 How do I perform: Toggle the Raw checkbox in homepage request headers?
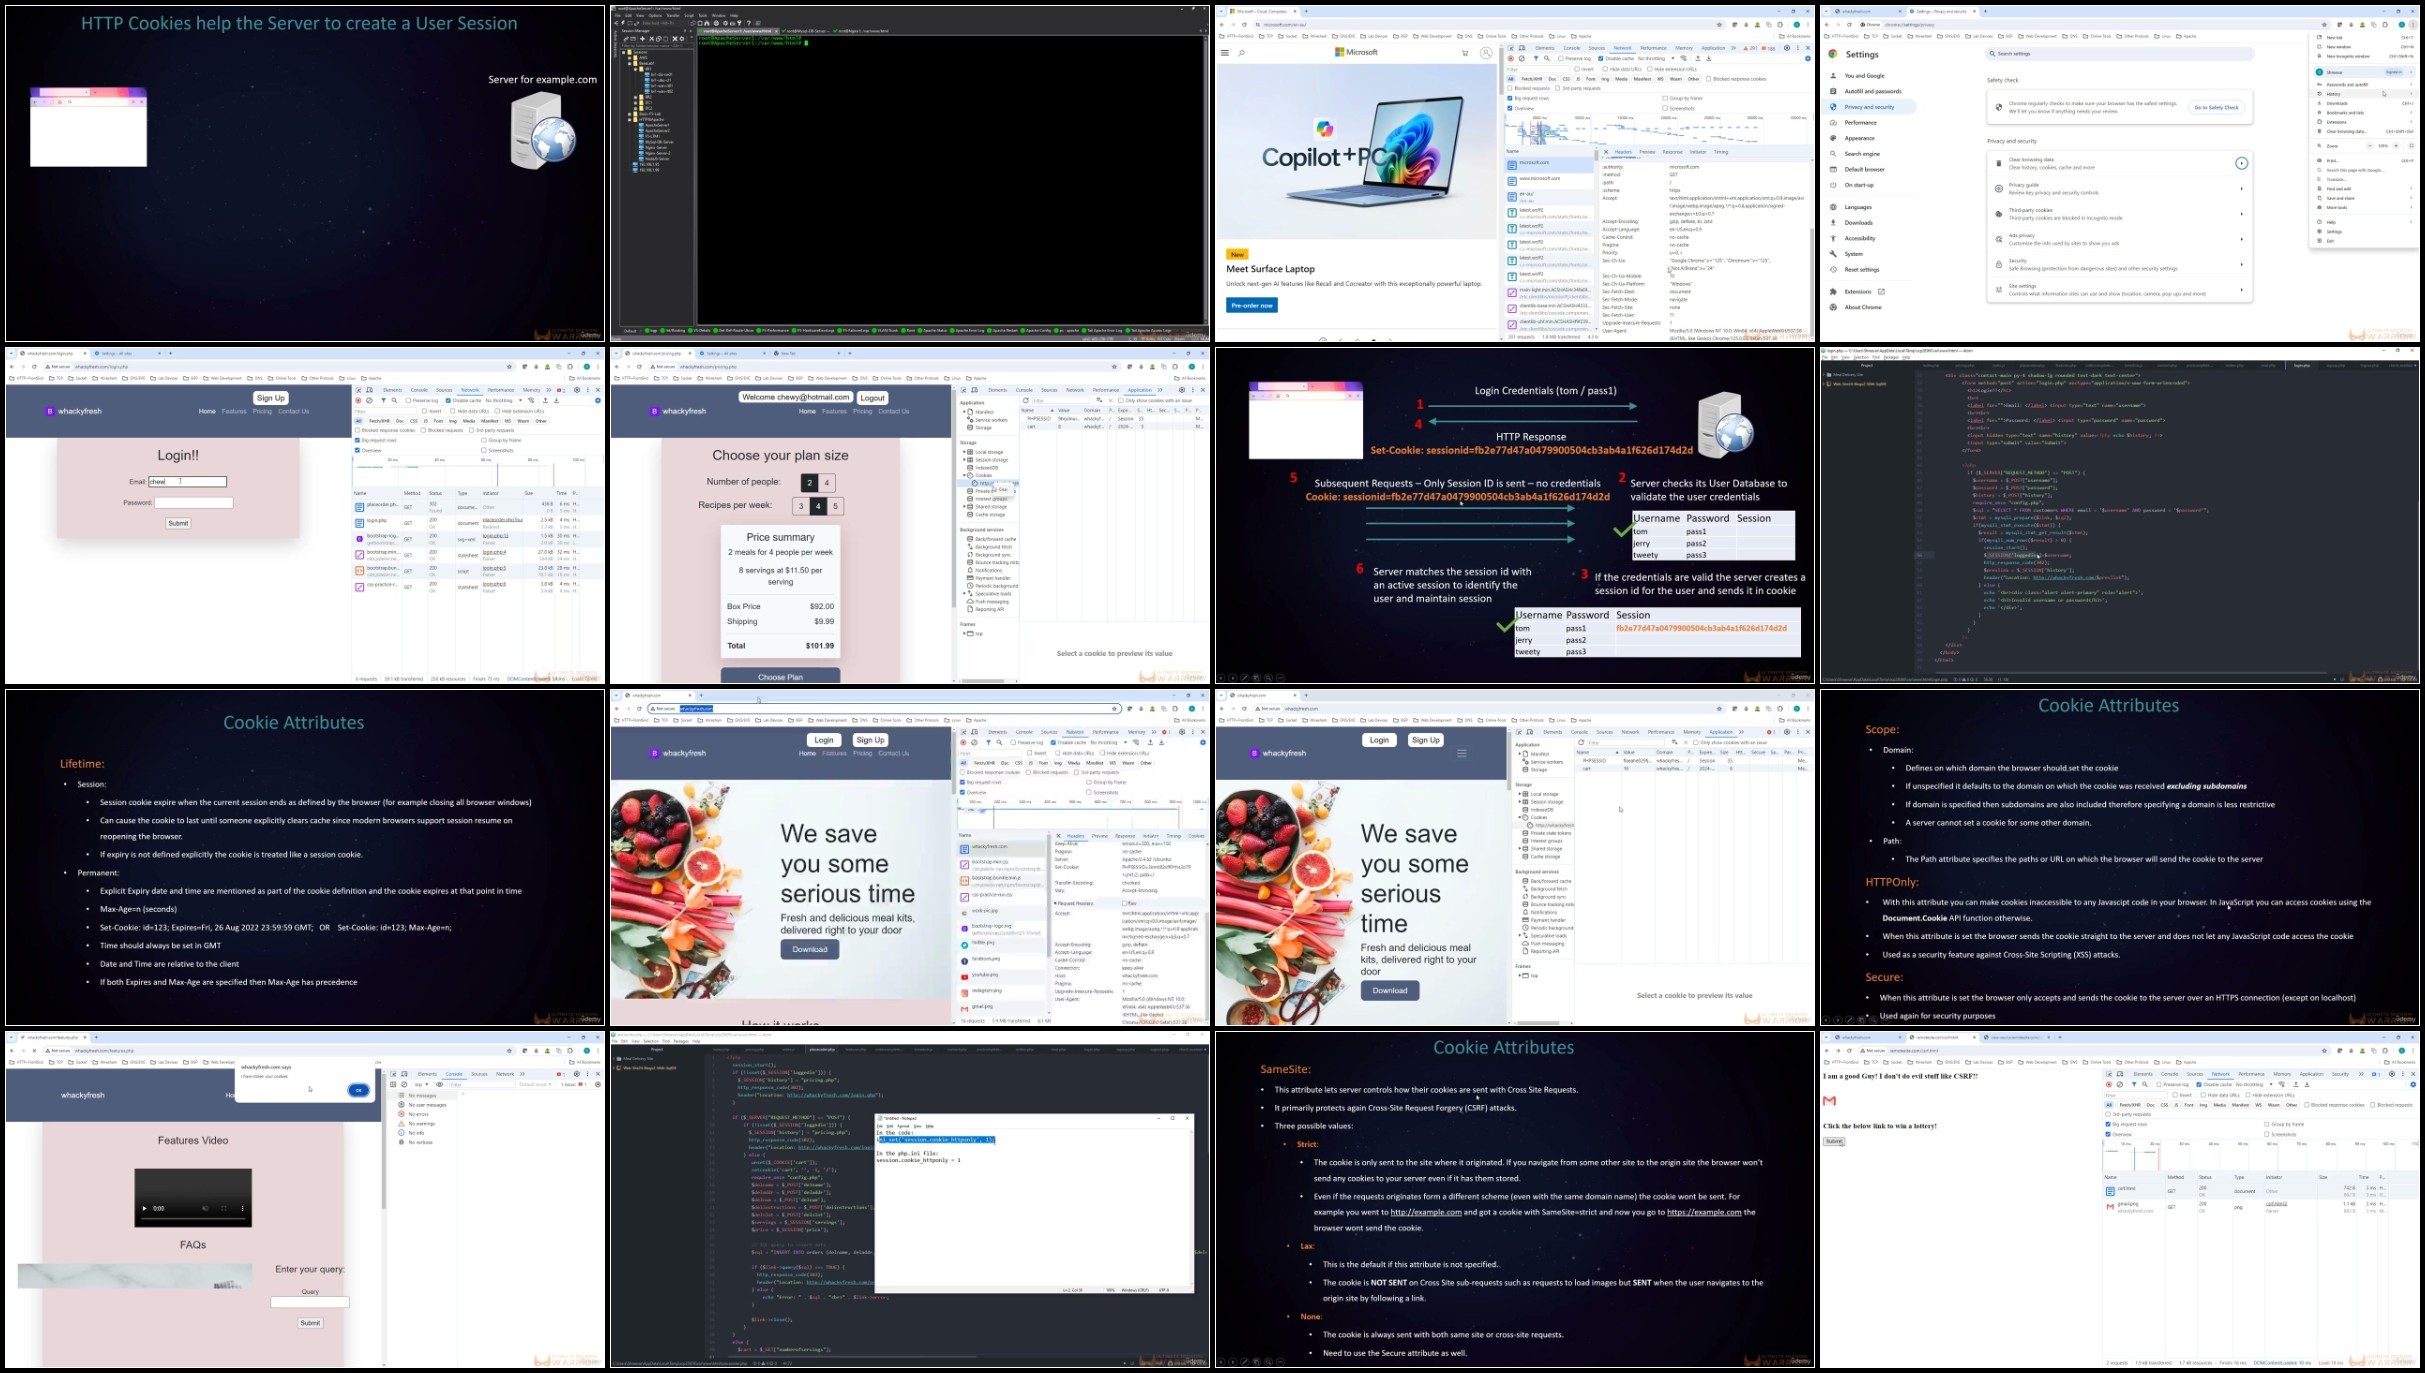(x=1124, y=903)
